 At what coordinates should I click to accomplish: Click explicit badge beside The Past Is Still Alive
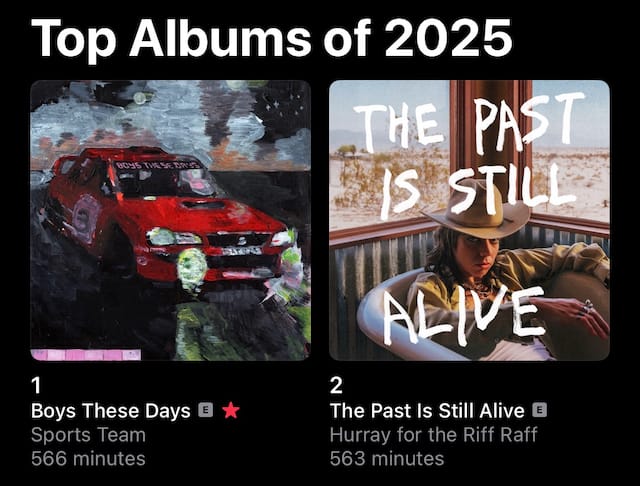tap(540, 410)
